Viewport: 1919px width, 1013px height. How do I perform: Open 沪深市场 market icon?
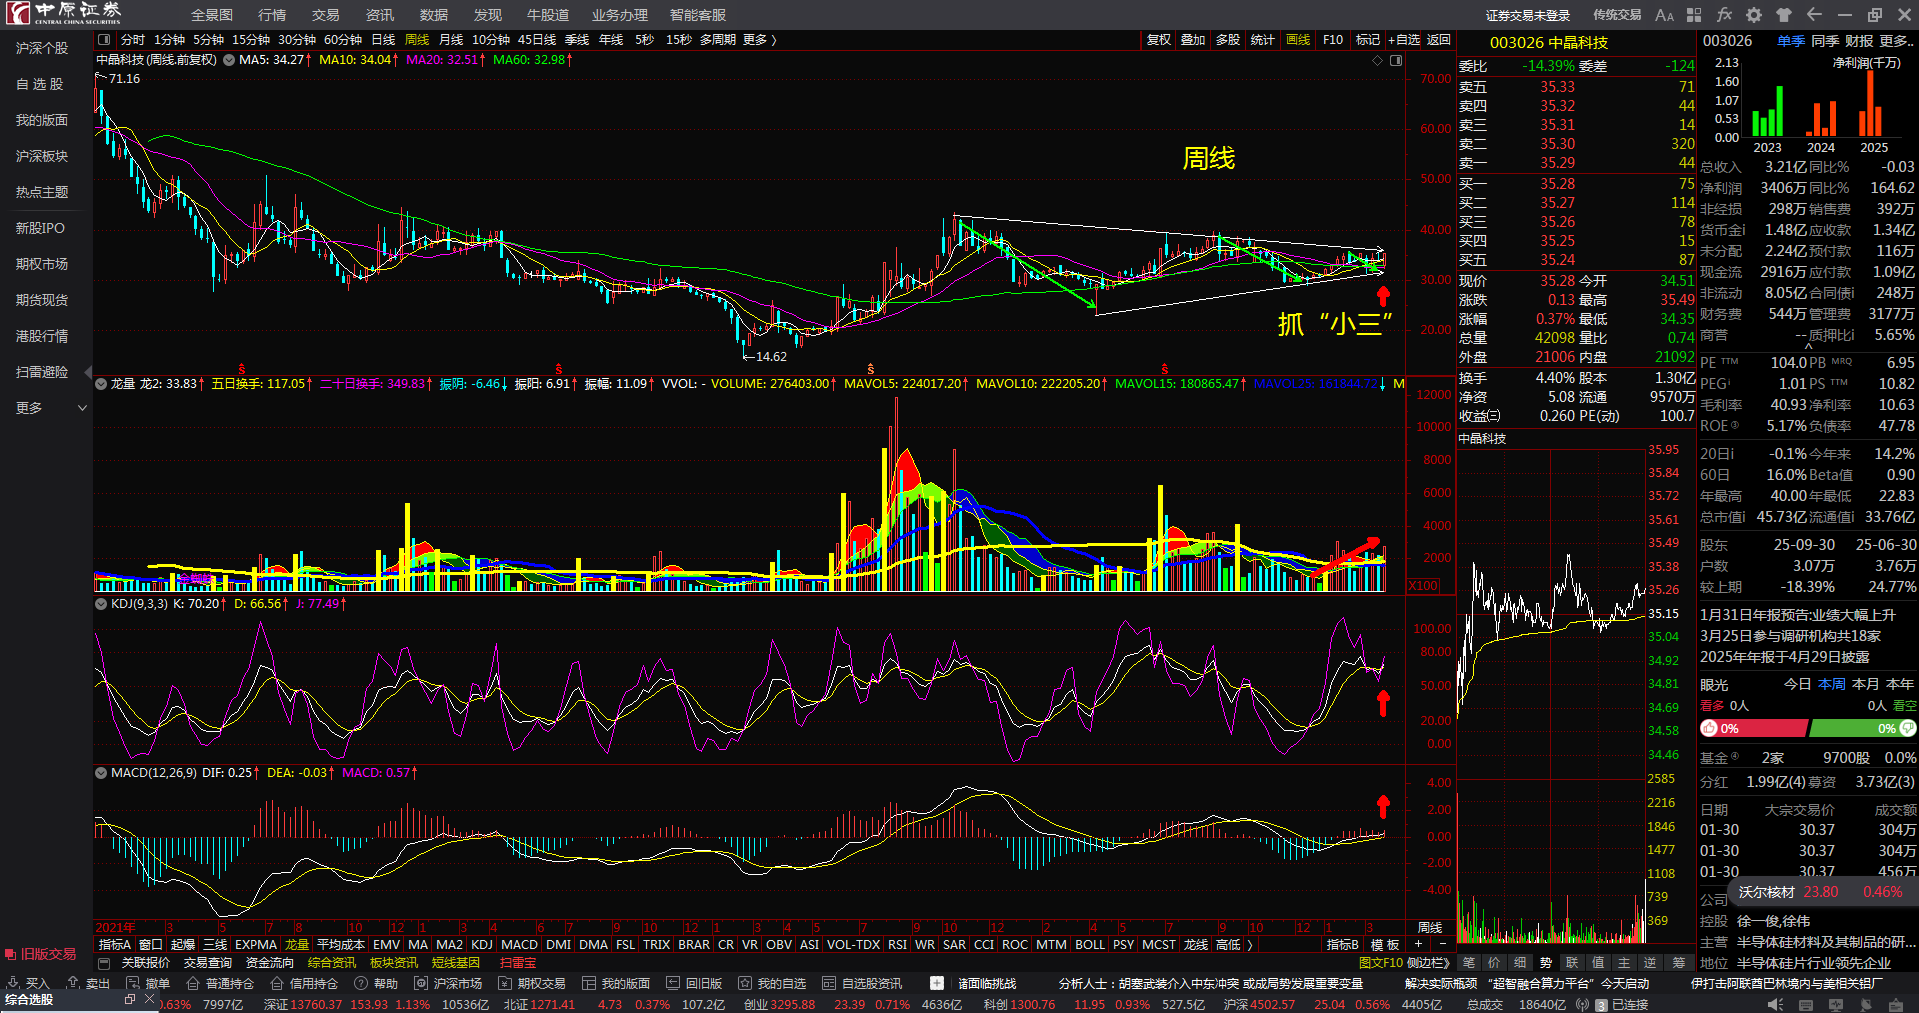421,983
